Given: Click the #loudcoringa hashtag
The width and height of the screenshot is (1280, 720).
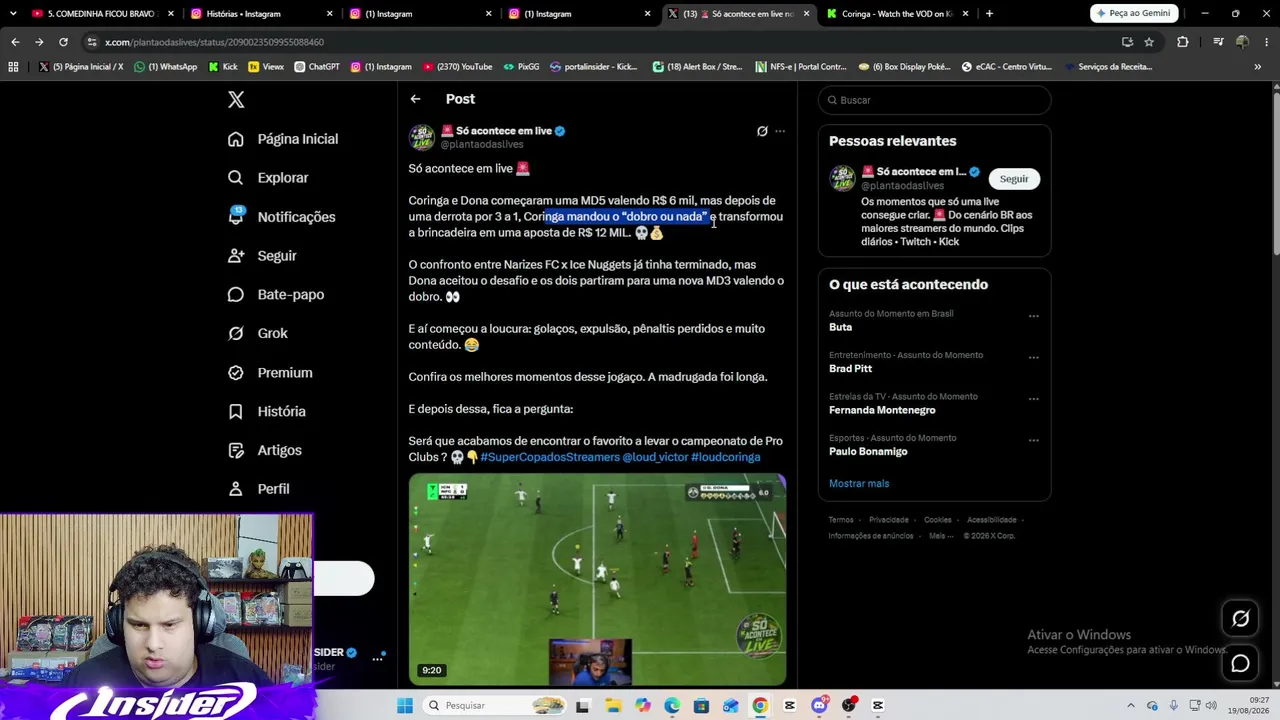Looking at the screenshot, I should coord(726,457).
